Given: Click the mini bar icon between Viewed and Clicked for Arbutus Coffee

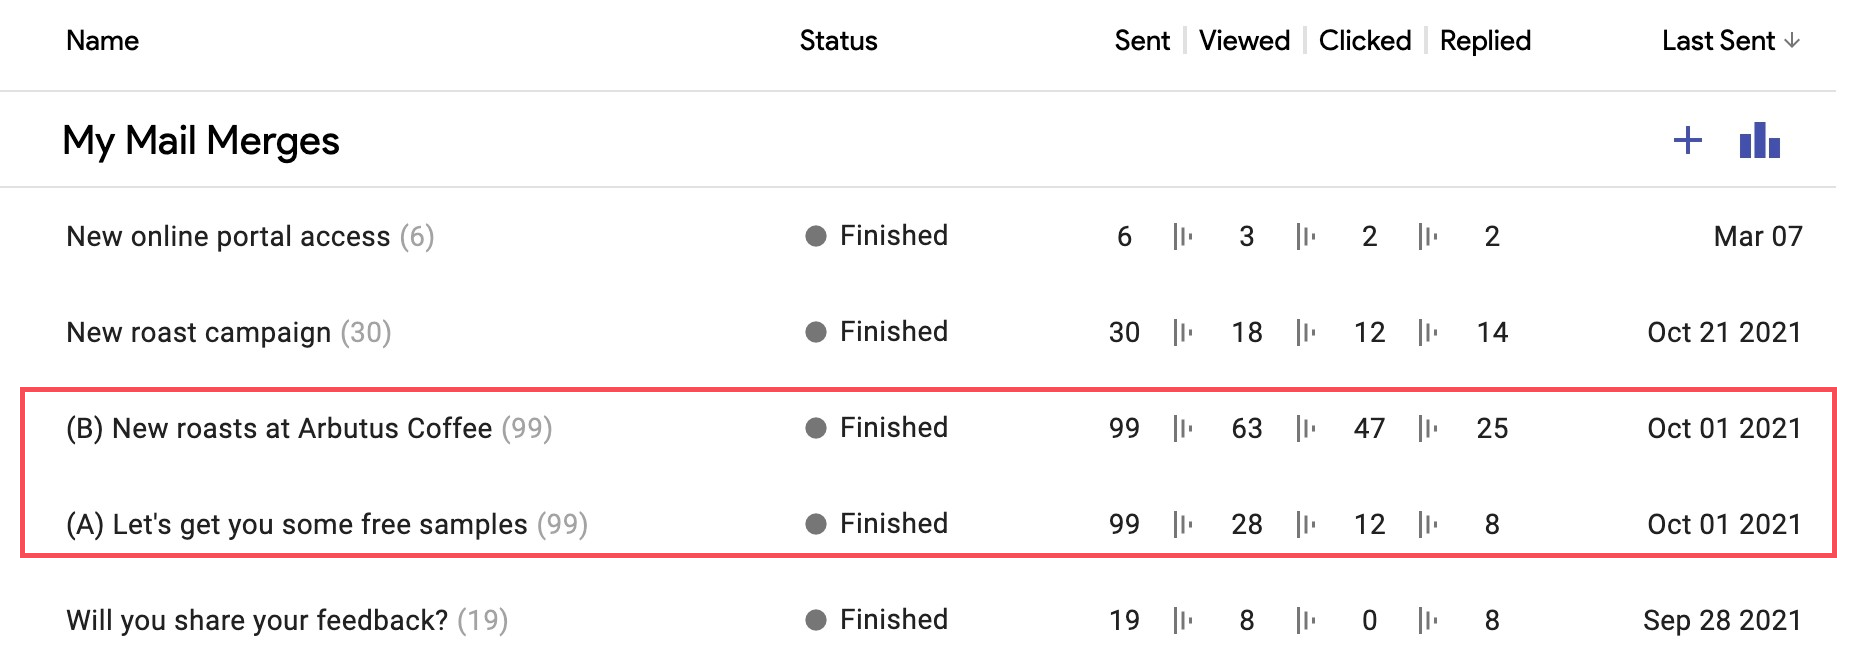Looking at the screenshot, I should 1305,428.
